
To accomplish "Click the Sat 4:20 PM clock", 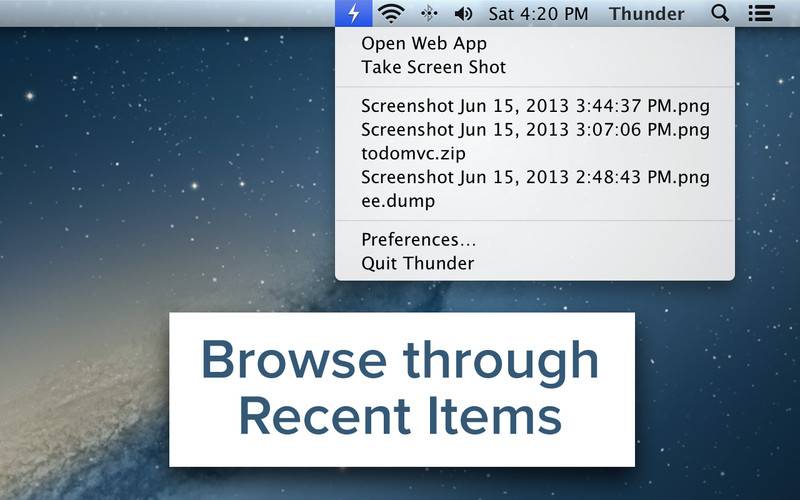I will click(538, 14).
